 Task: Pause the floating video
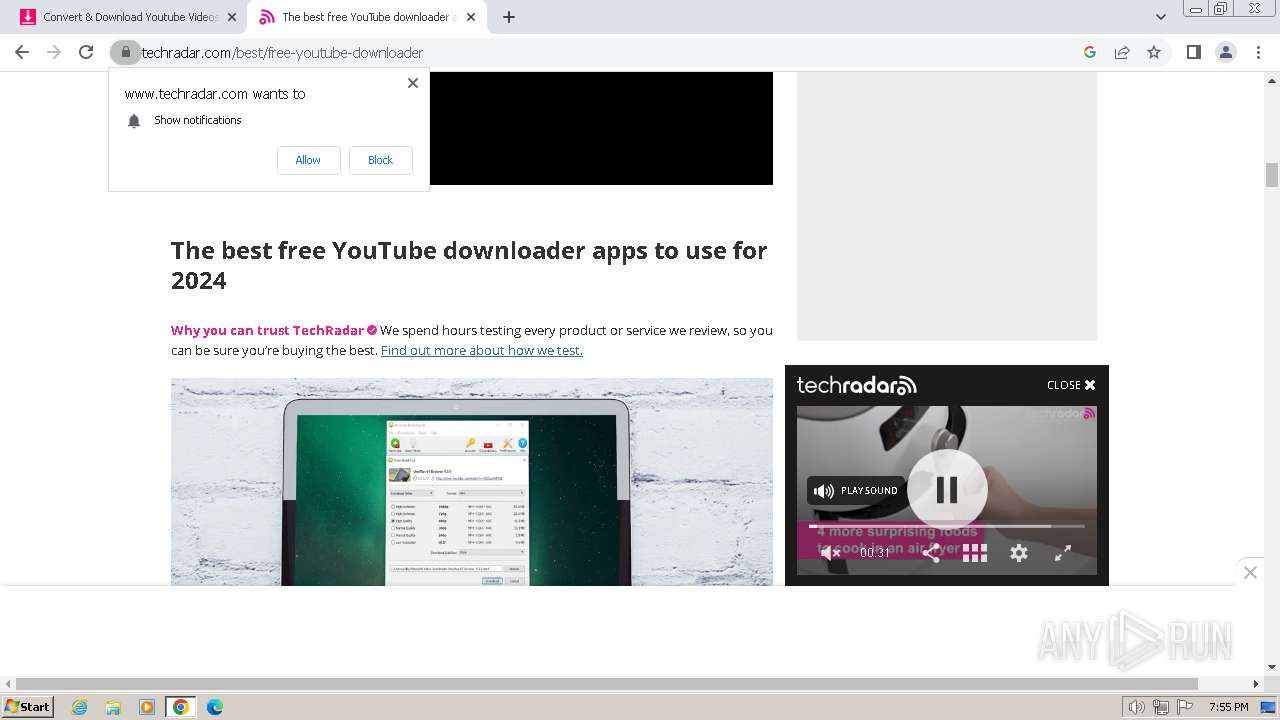[x=947, y=490]
